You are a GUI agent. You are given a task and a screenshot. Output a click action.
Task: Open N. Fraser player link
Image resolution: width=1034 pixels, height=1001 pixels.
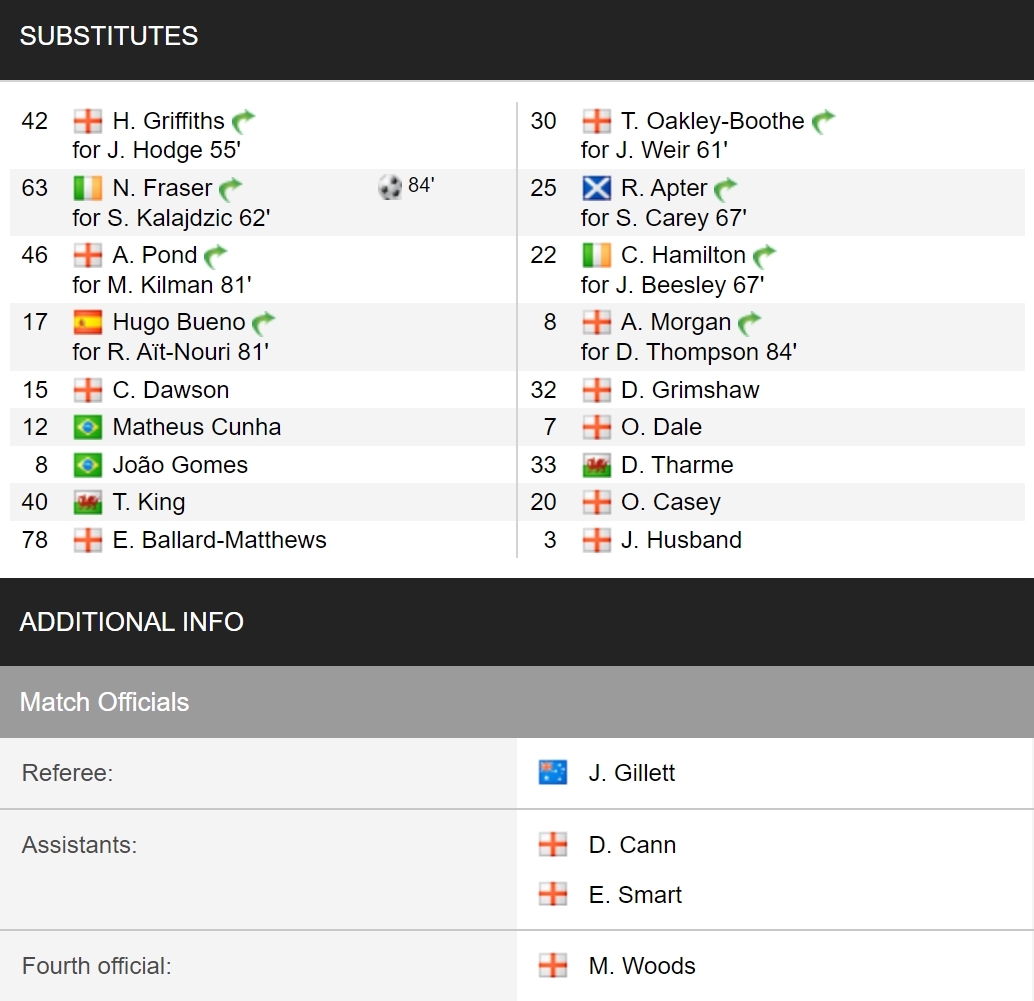click(162, 188)
